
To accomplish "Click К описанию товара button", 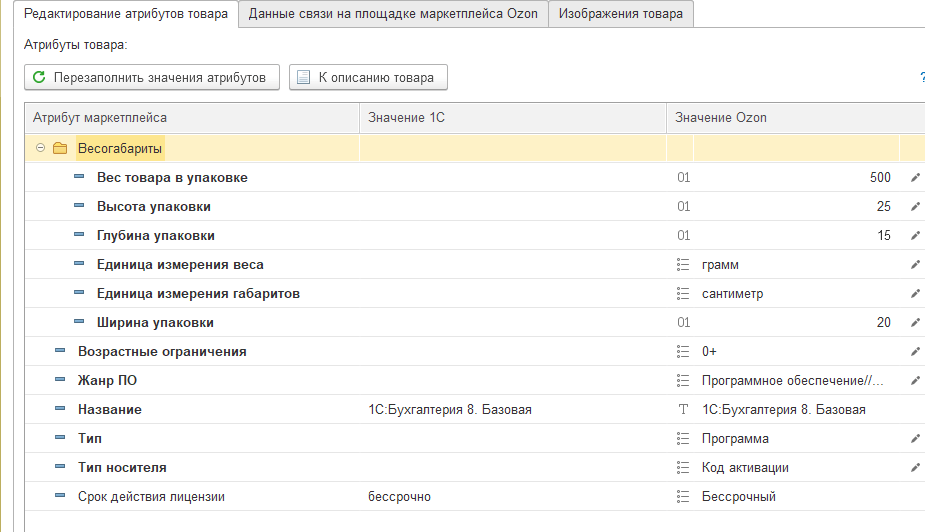I will [368, 77].
